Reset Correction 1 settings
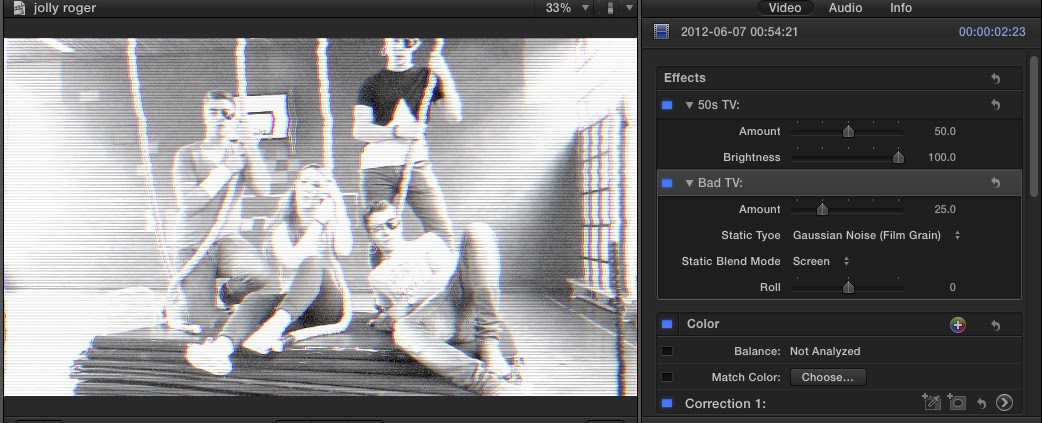The height and width of the screenshot is (423, 1042). 982,403
